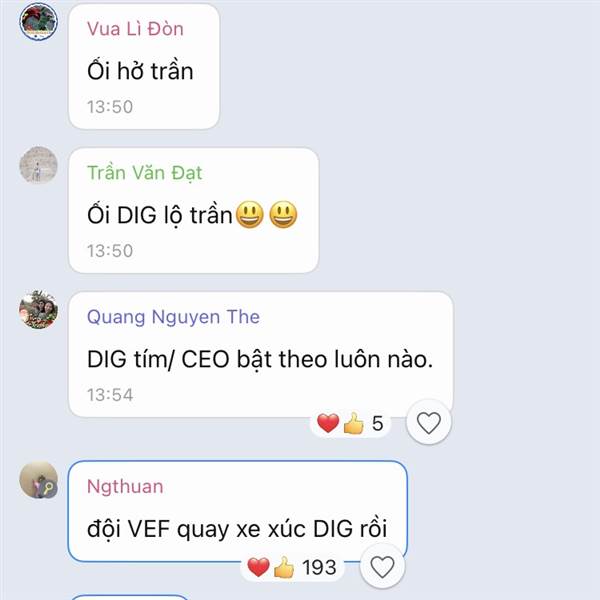The image size is (600, 600).
Task: Click the sender name Ngthuan
Action: point(125,487)
